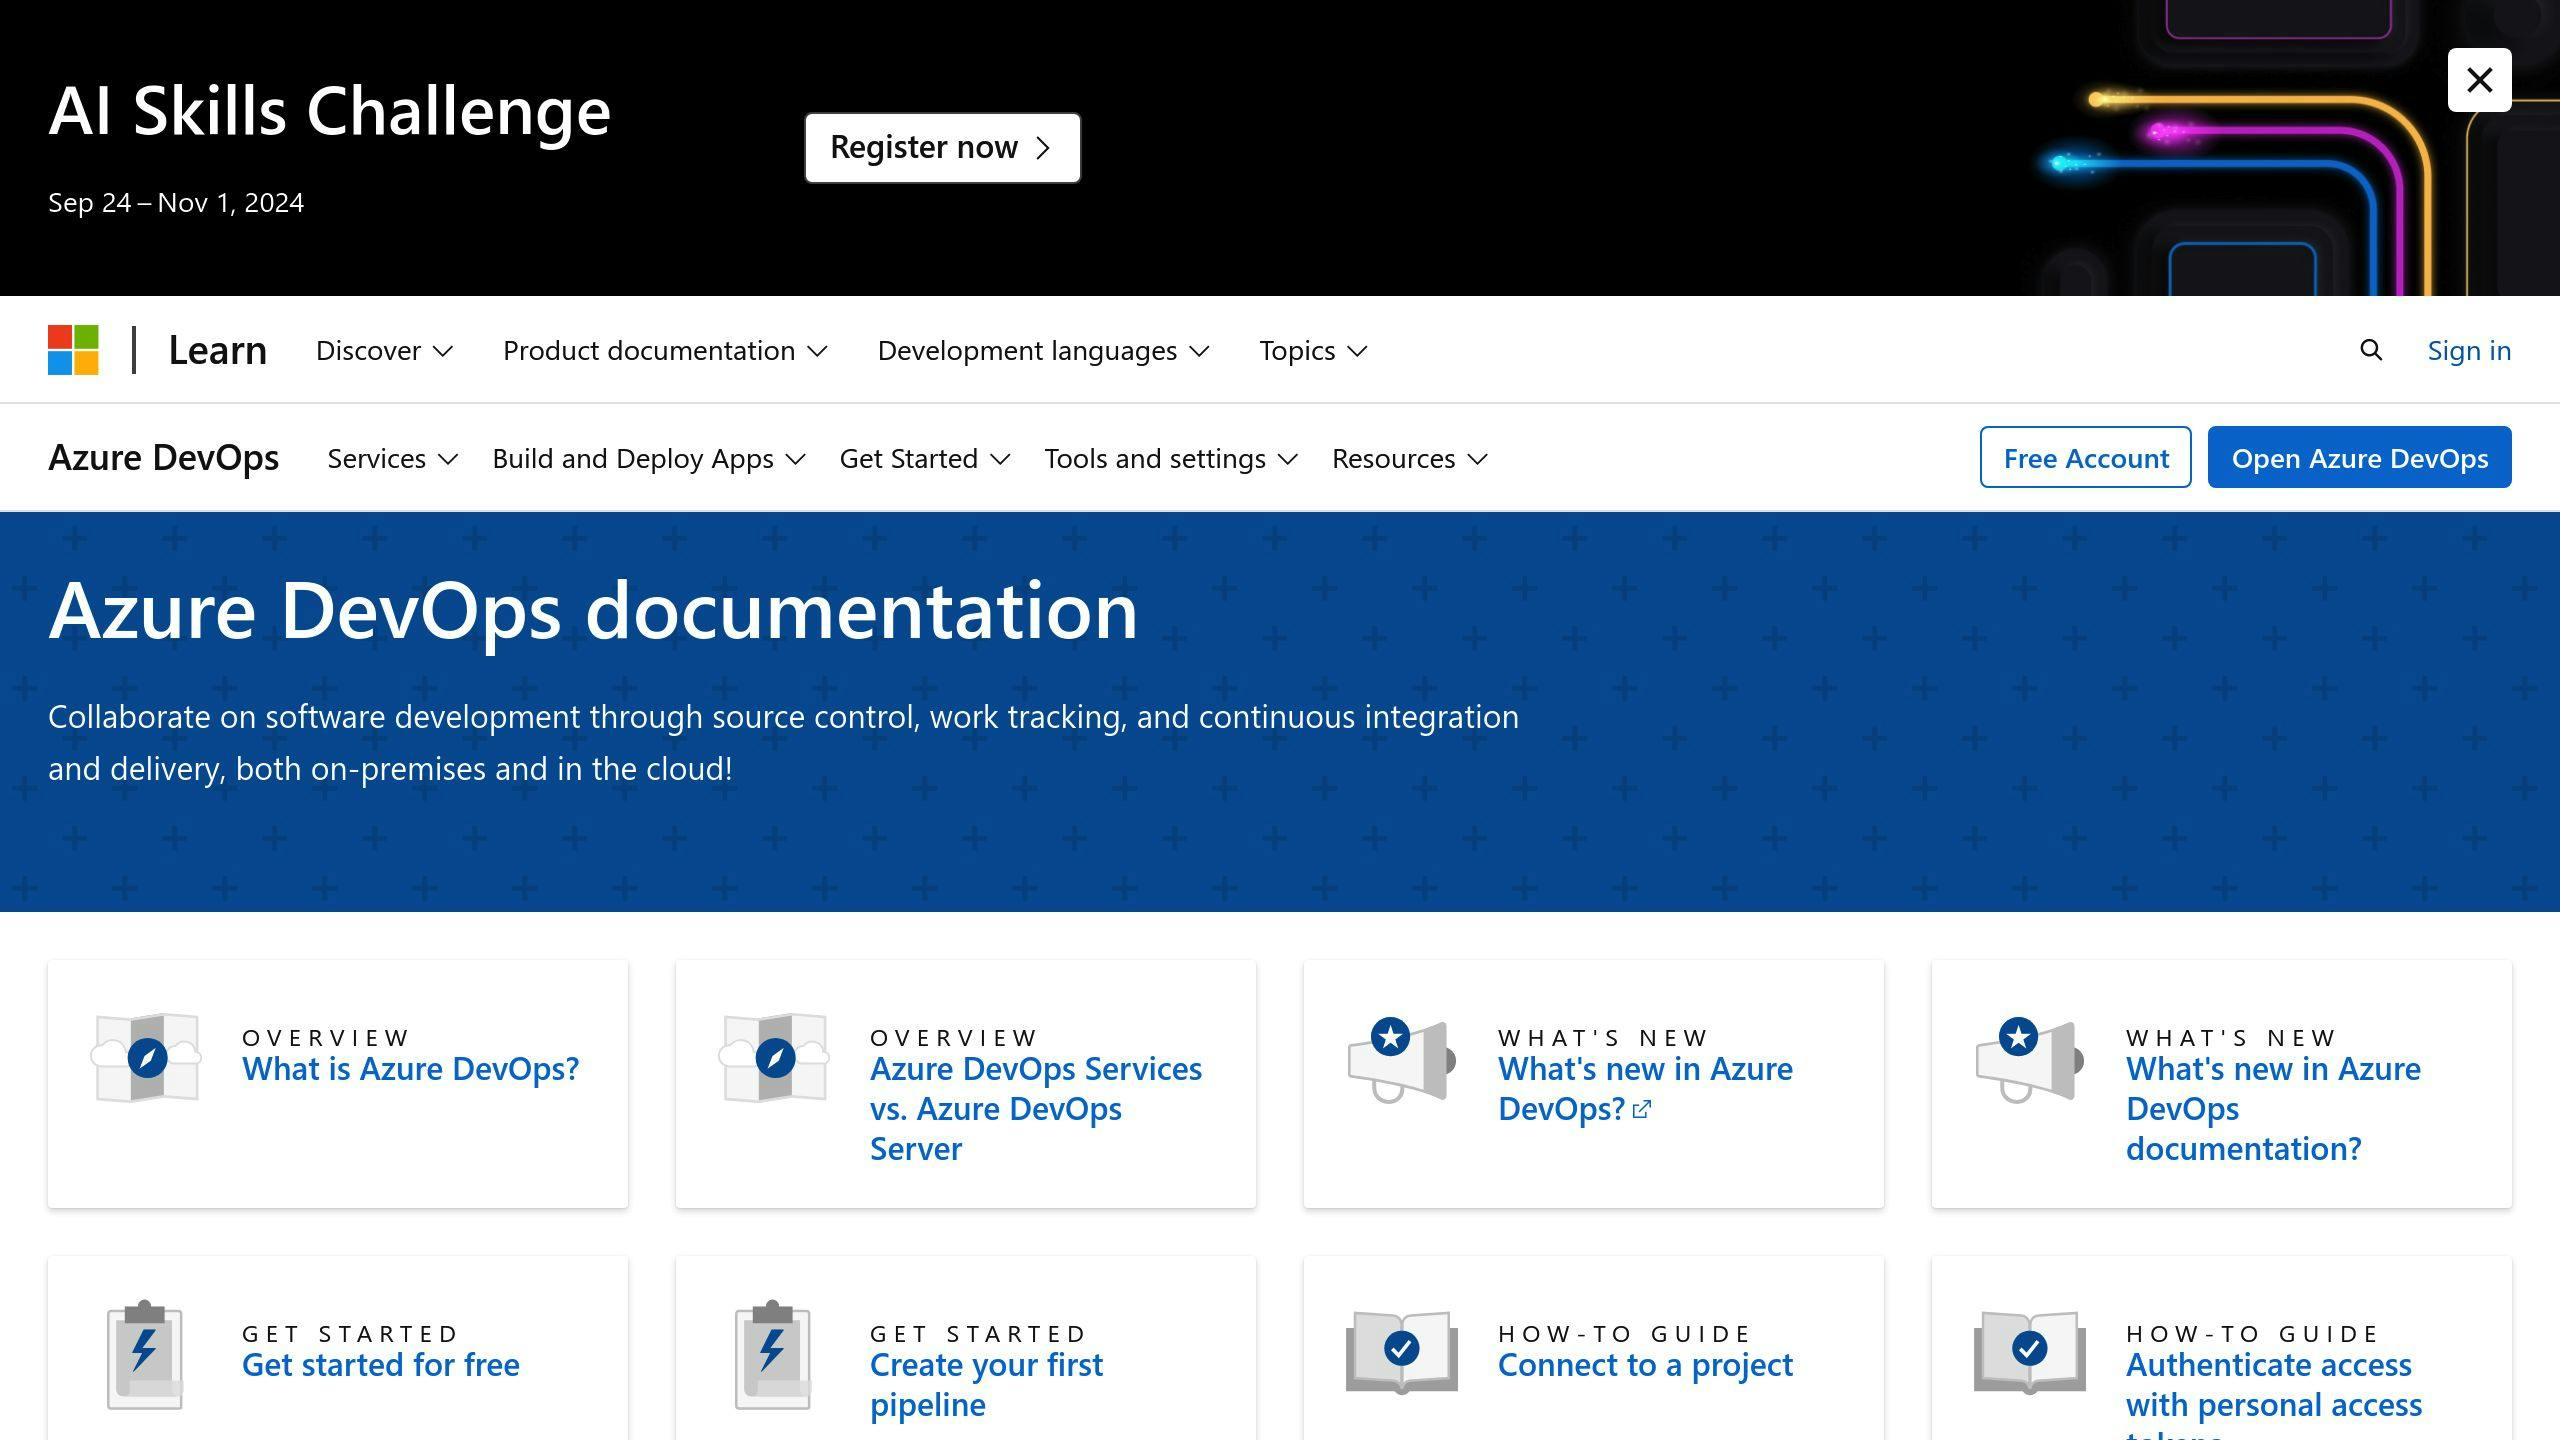Image resolution: width=2560 pixels, height=1440 pixels.
Task: Open the Learn home link
Action: pos(217,350)
